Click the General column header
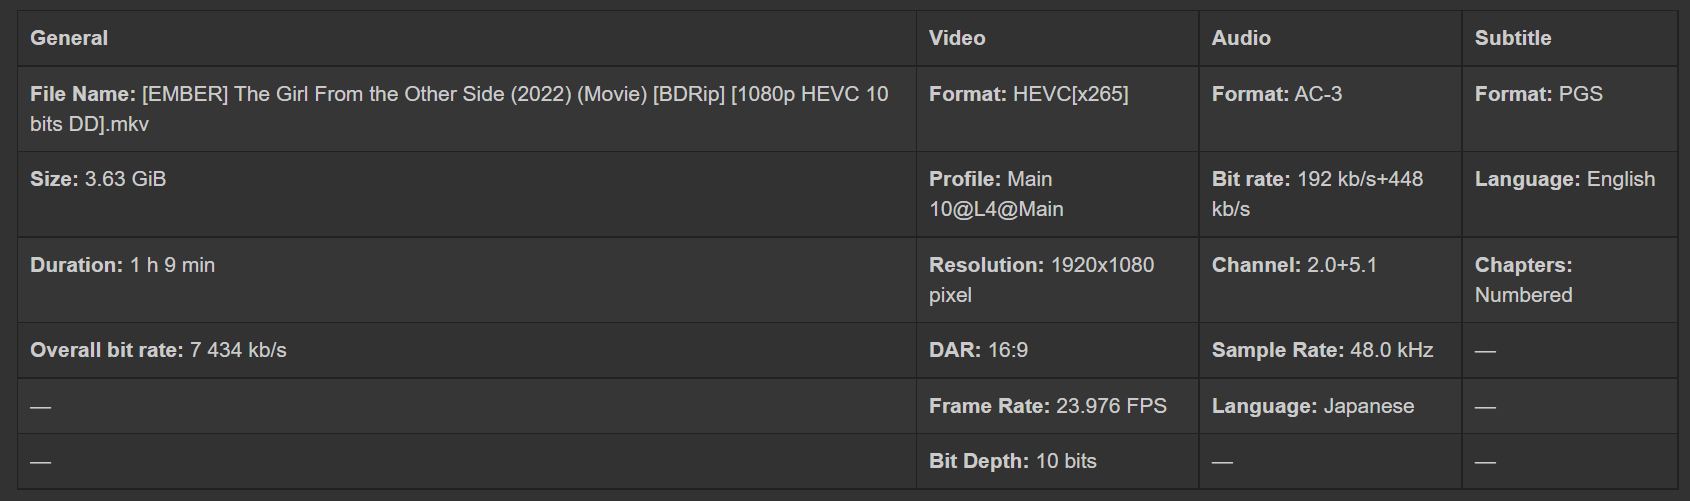The height and width of the screenshot is (501, 1690). [x=69, y=38]
